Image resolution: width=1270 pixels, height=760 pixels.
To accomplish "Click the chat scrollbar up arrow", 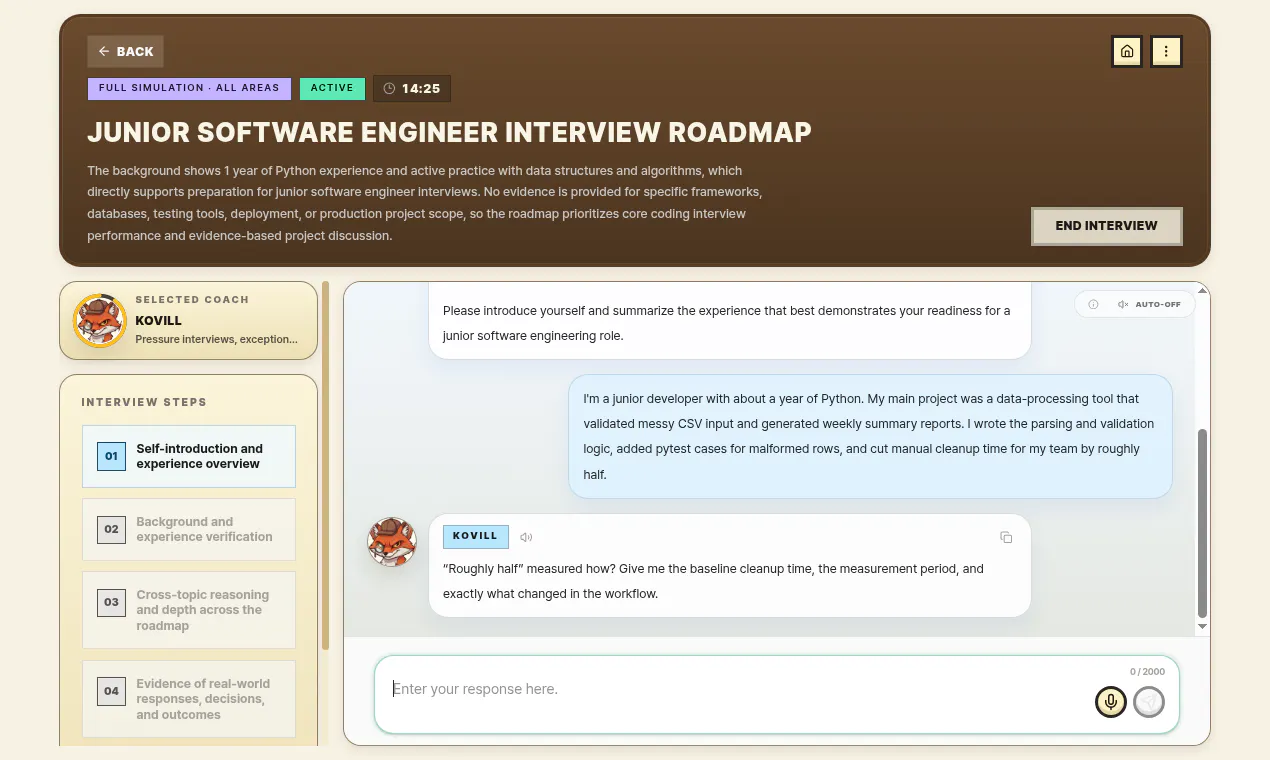I will (x=1202, y=290).
